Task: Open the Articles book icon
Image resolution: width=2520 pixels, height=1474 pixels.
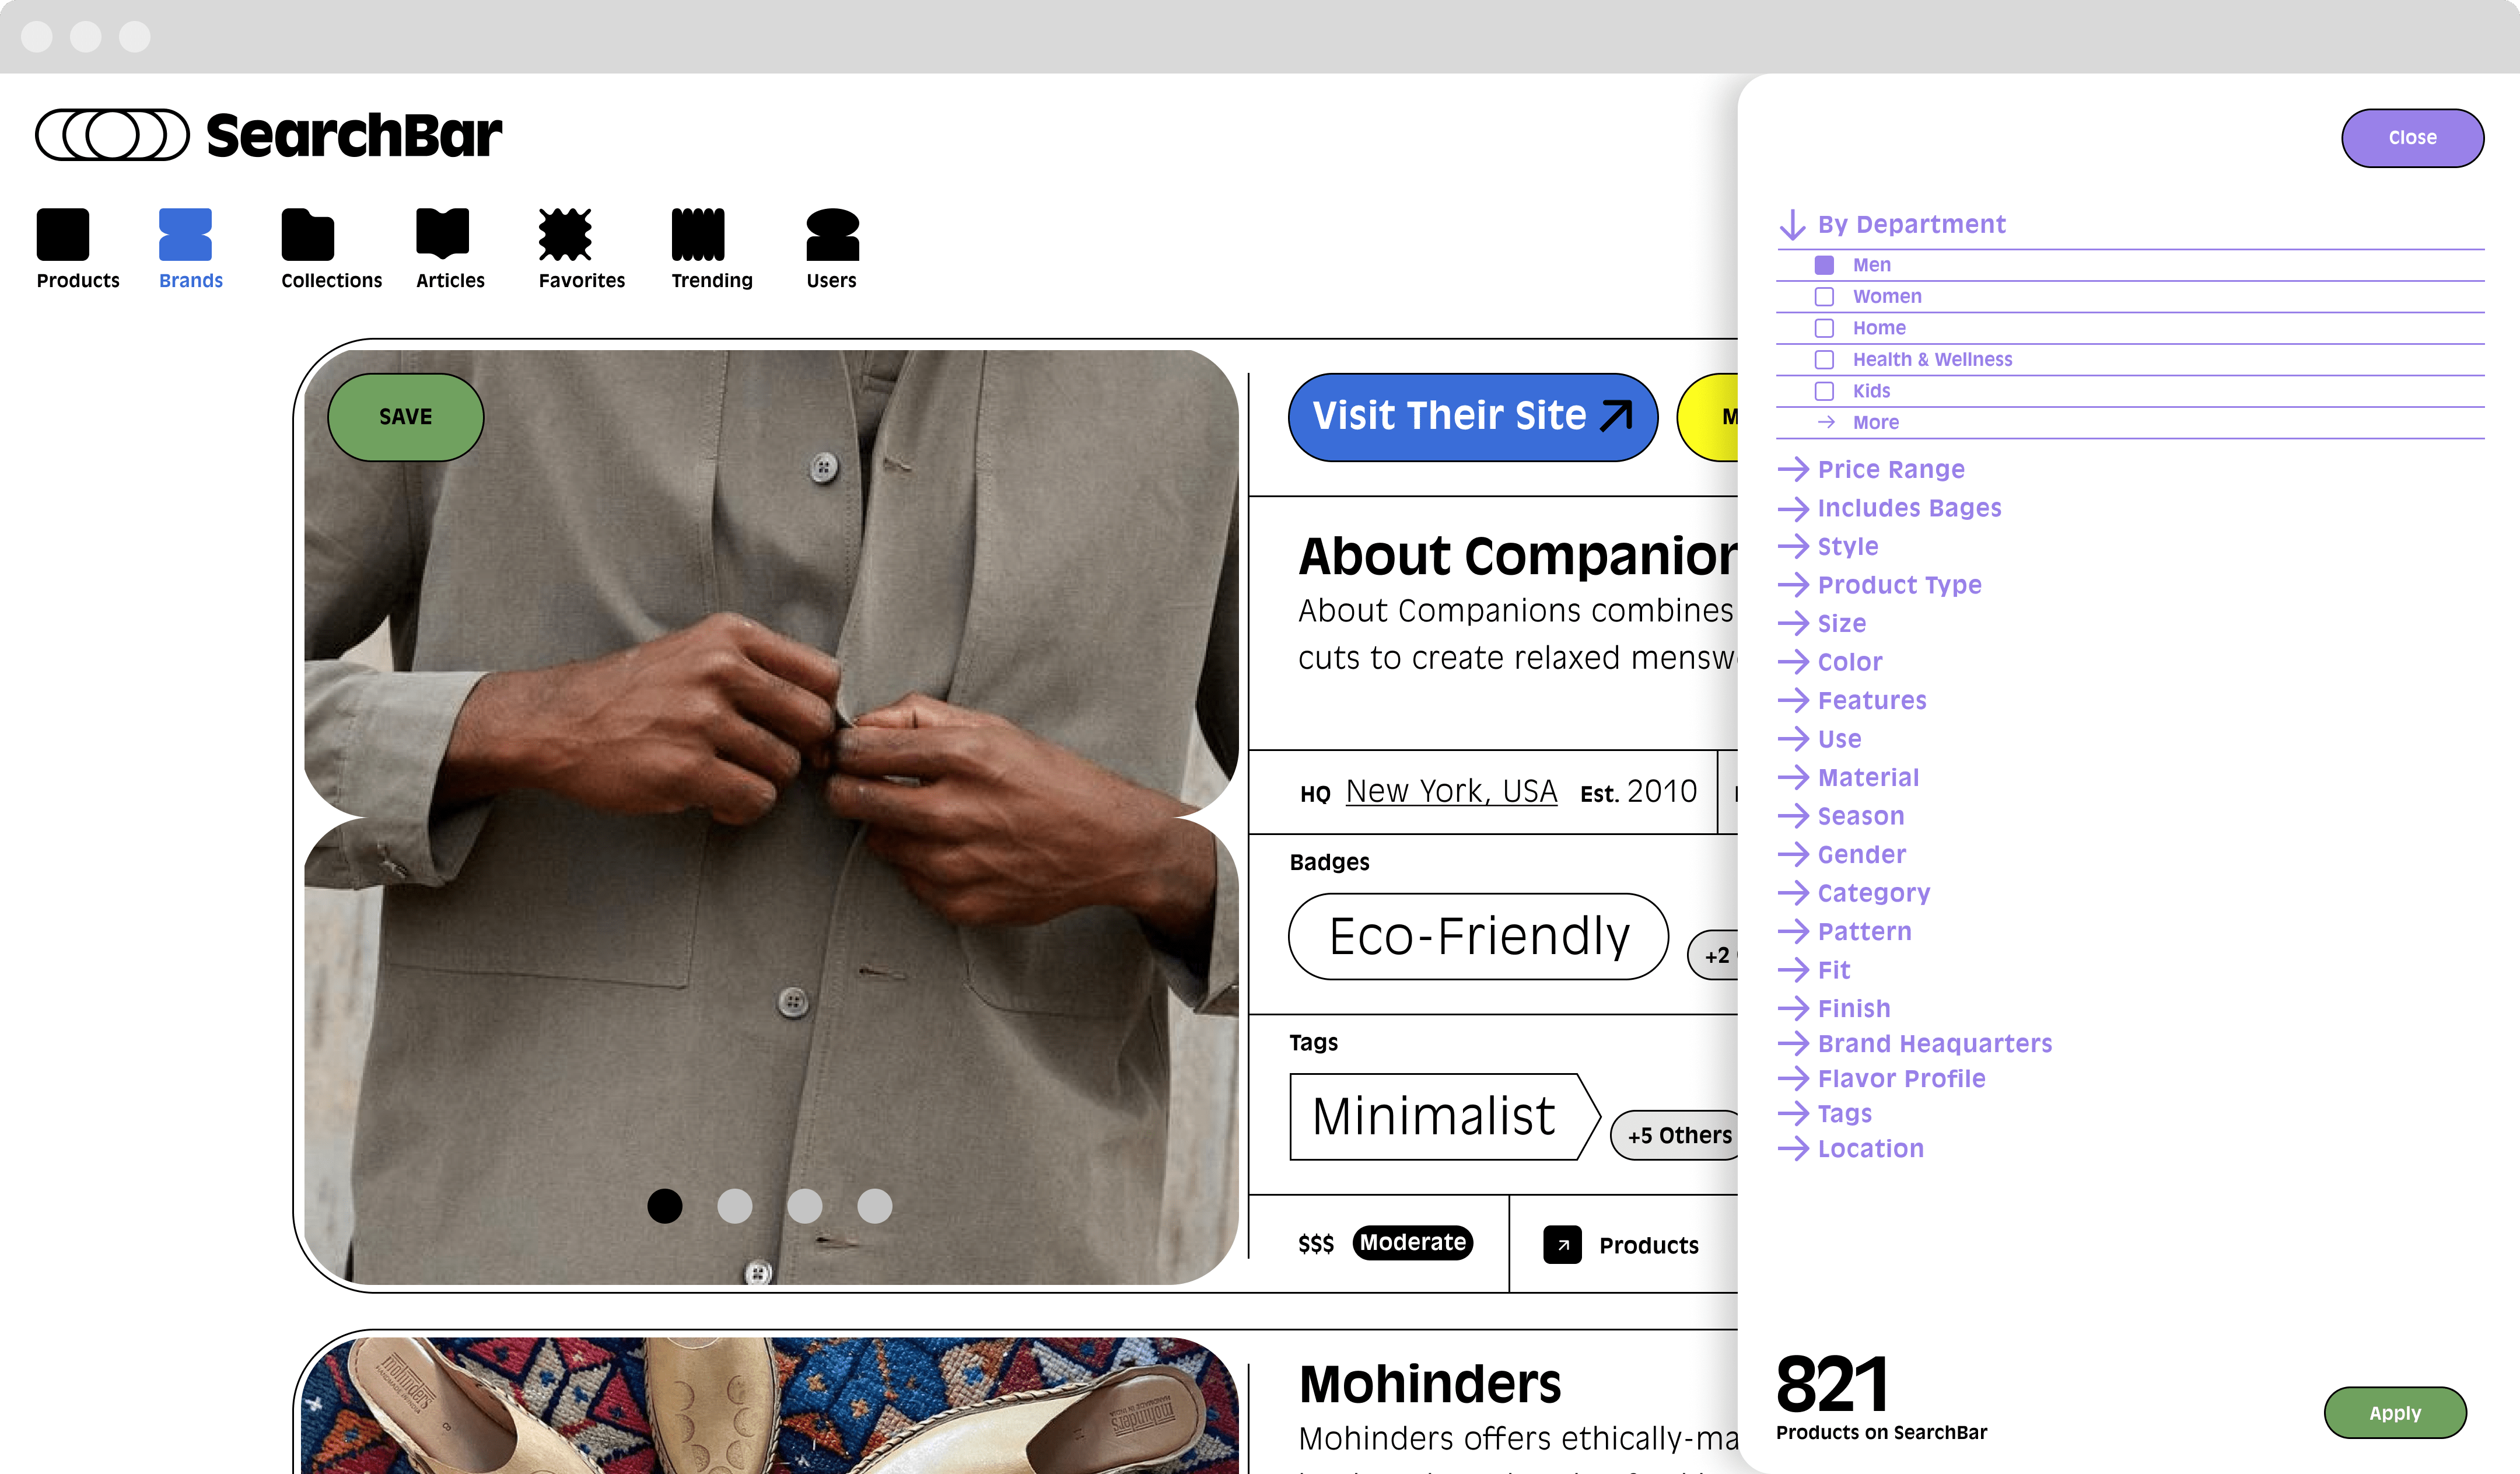Action: click(x=442, y=235)
